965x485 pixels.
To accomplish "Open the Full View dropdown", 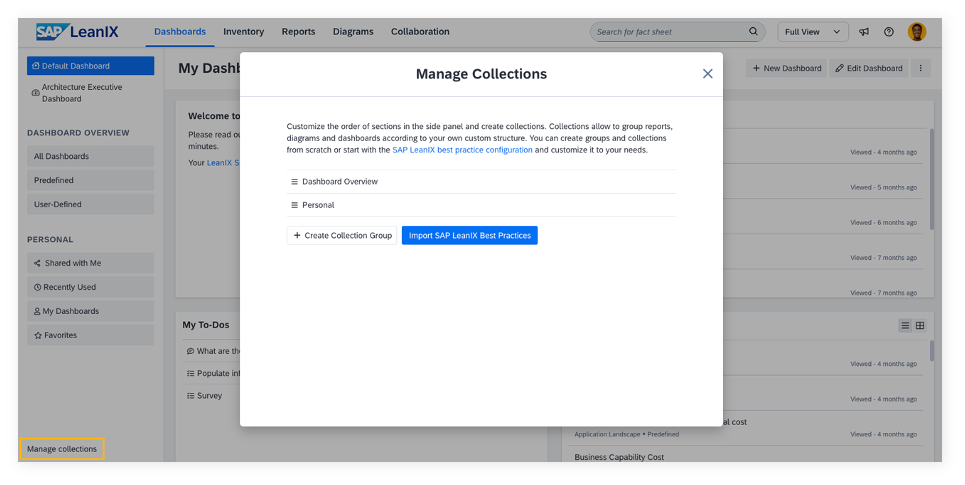I will click(x=813, y=32).
